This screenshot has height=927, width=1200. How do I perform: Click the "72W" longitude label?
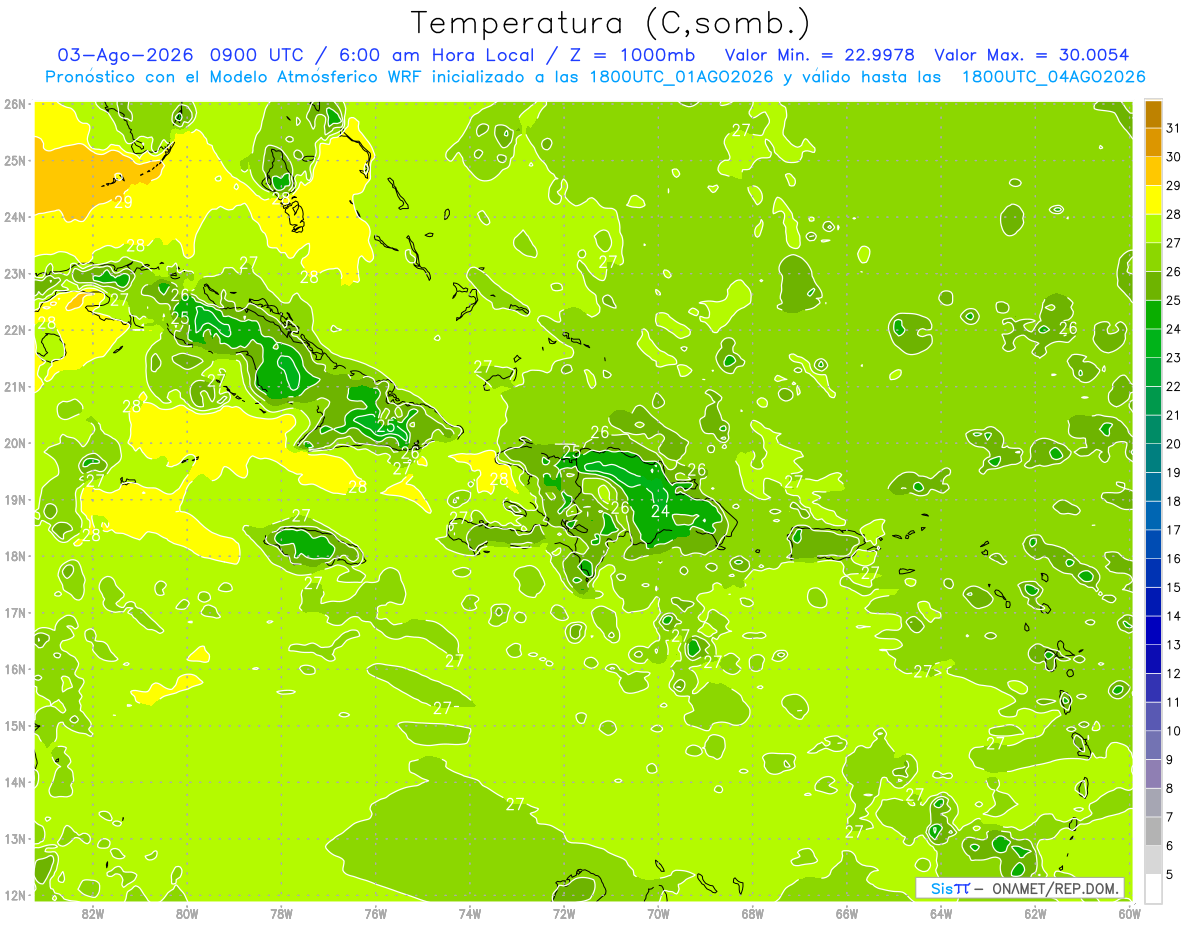click(x=564, y=913)
